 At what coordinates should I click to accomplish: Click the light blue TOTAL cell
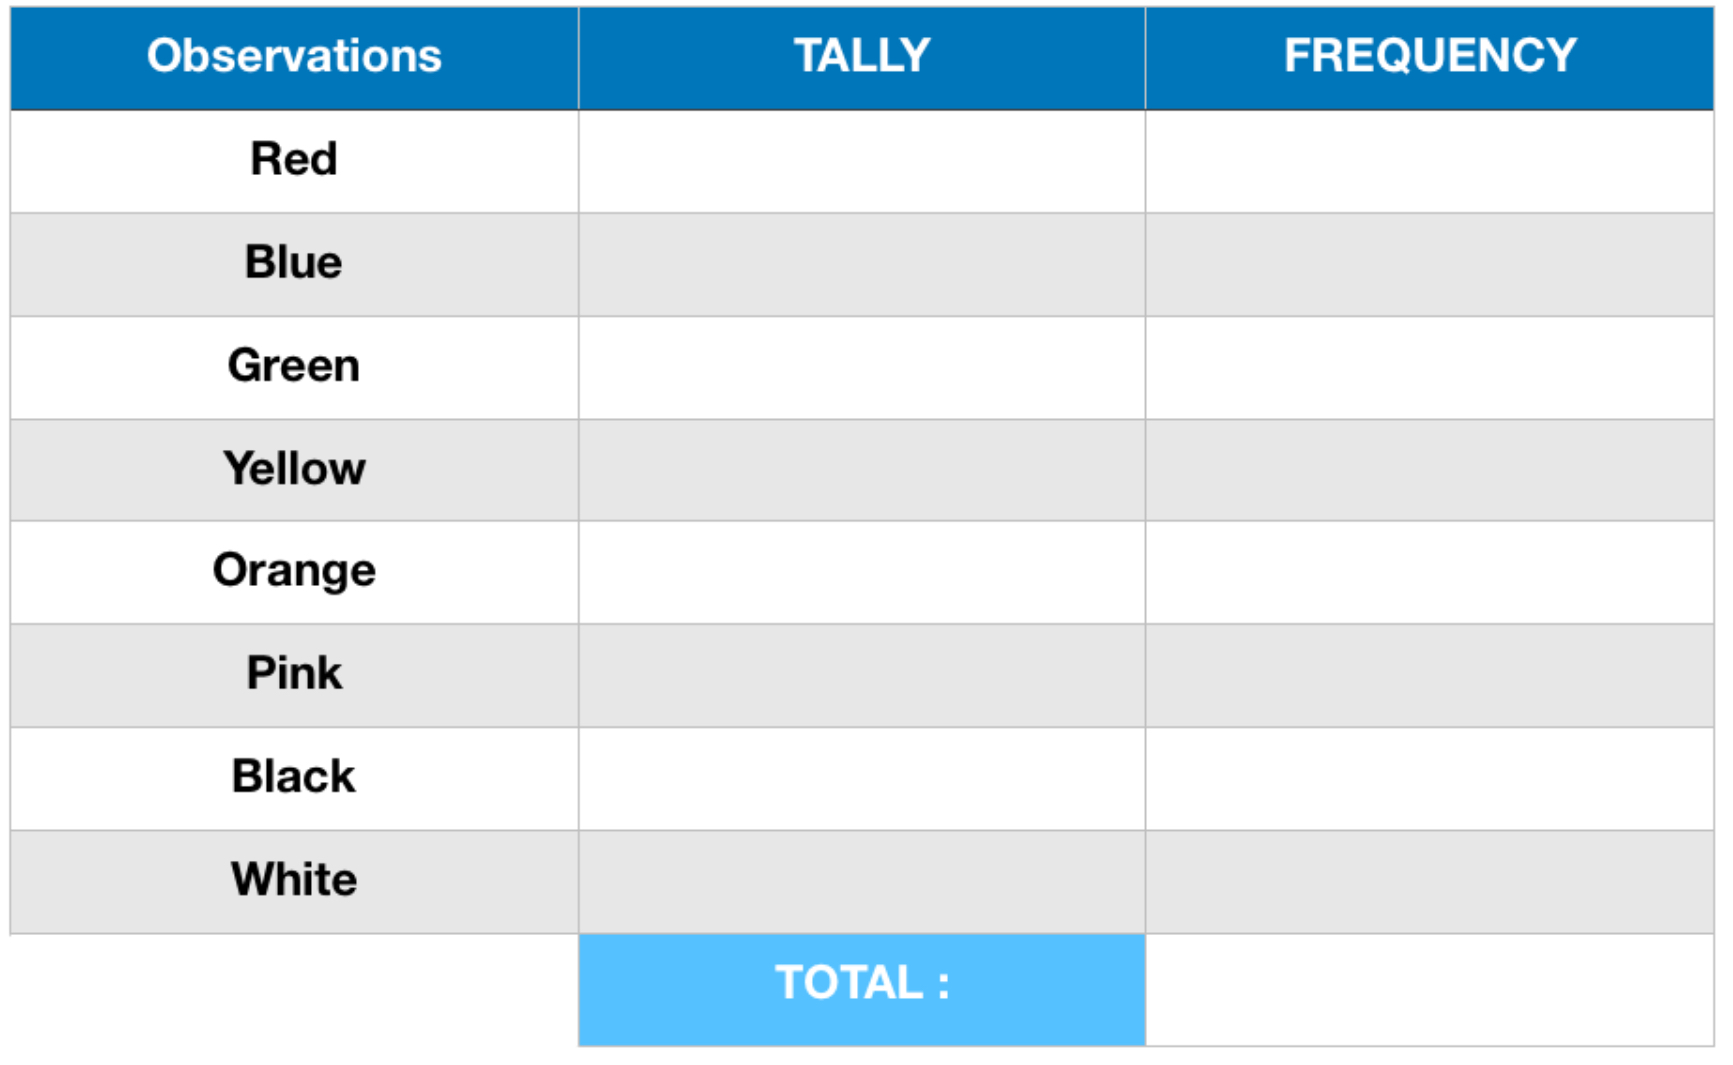862,990
